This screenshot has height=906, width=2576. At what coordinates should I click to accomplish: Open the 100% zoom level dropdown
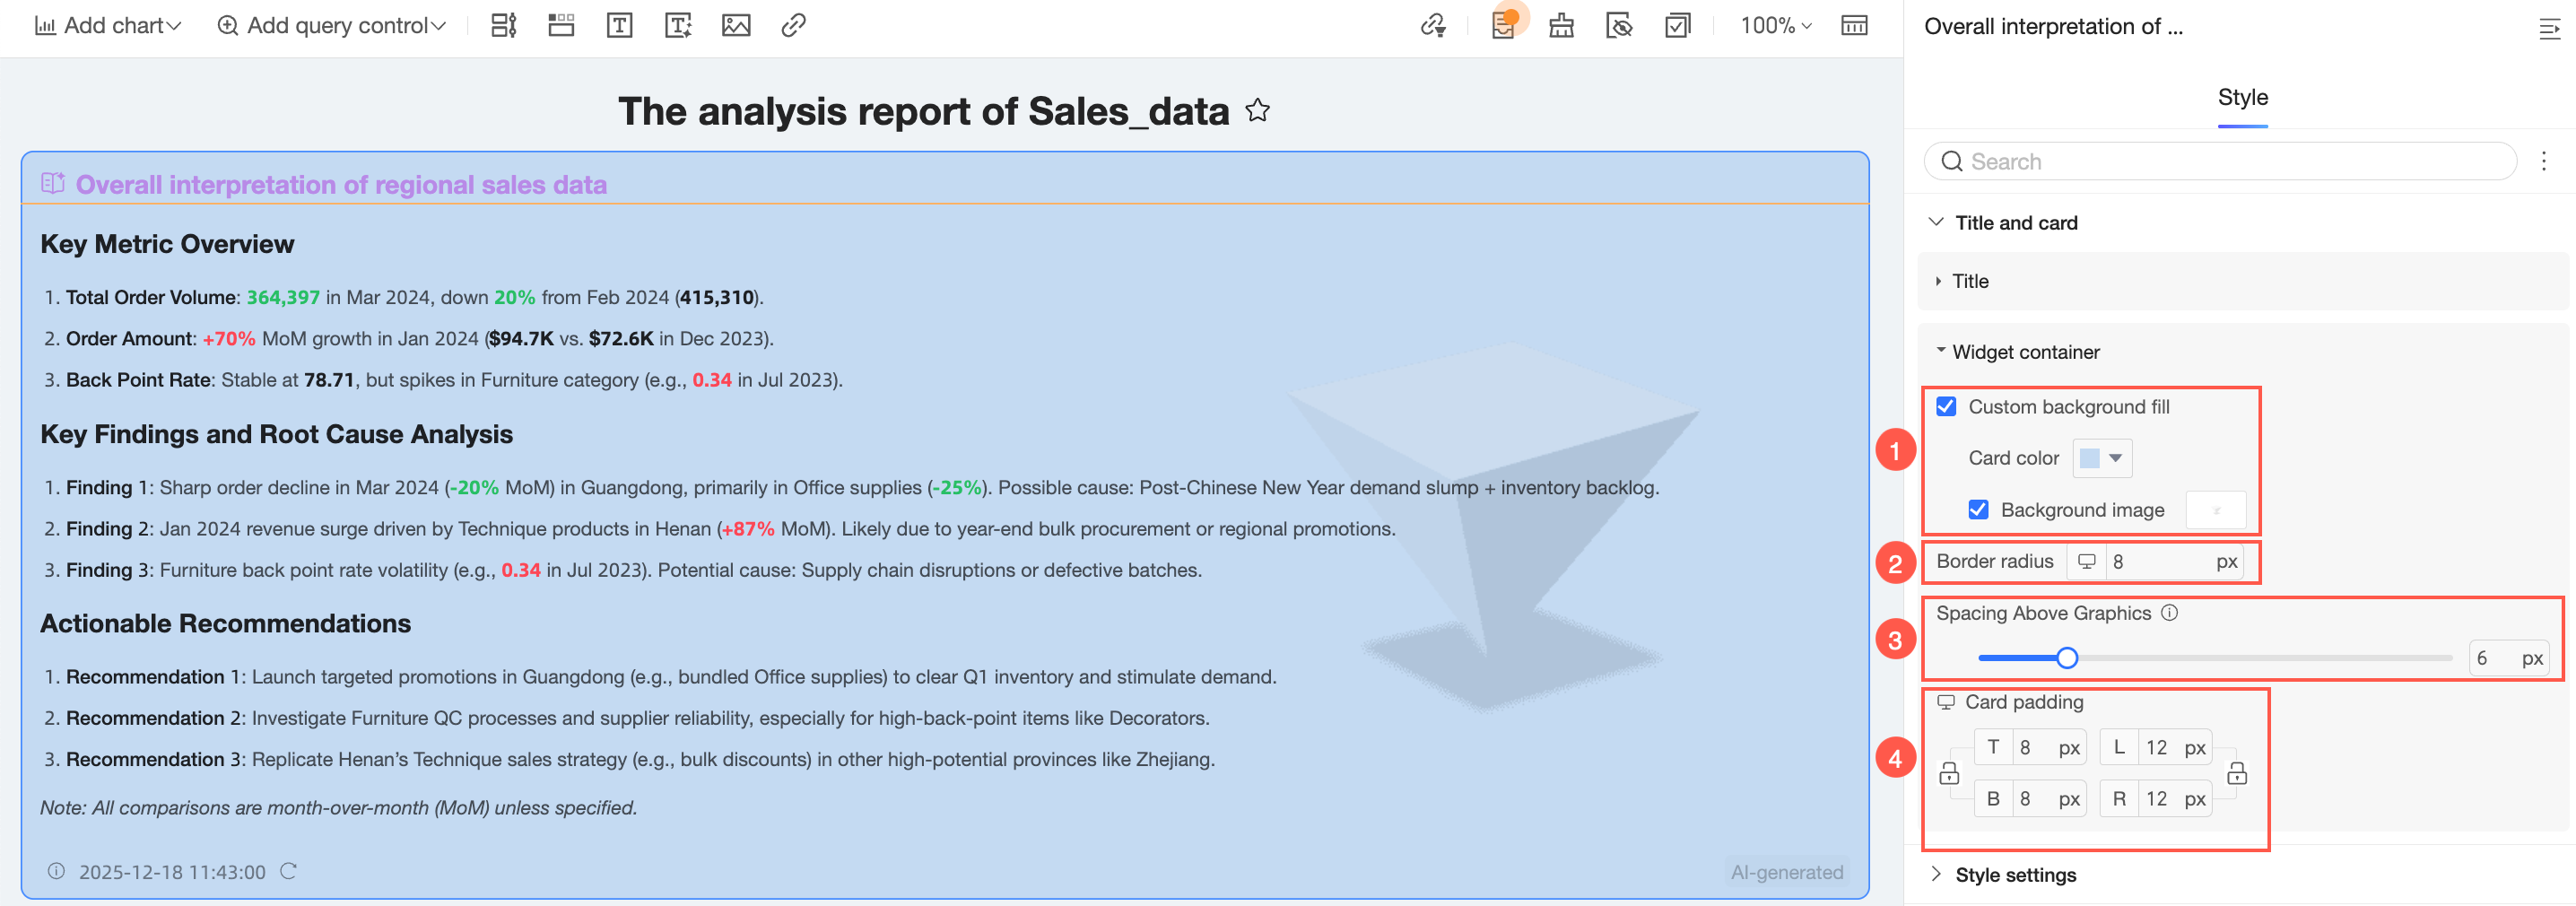click(x=1775, y=25)
